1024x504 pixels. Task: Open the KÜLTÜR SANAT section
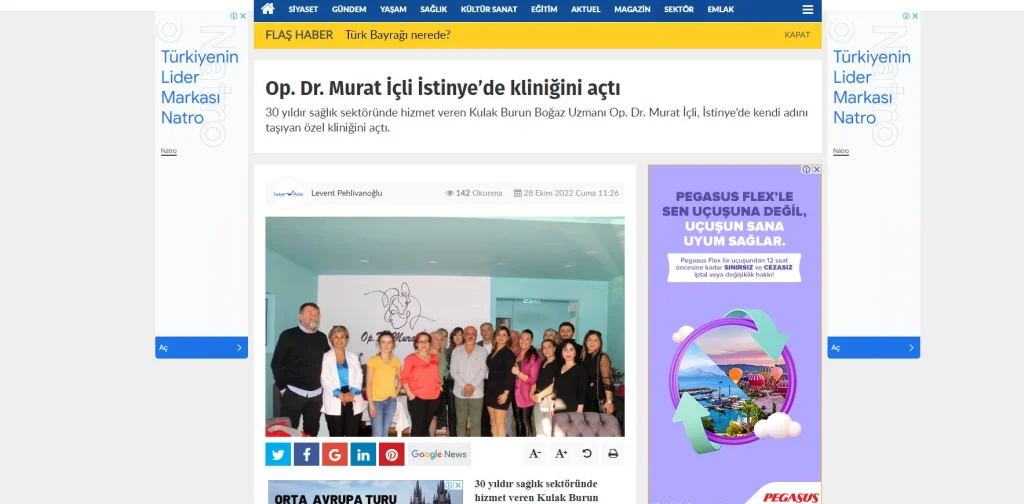(489, 9)
